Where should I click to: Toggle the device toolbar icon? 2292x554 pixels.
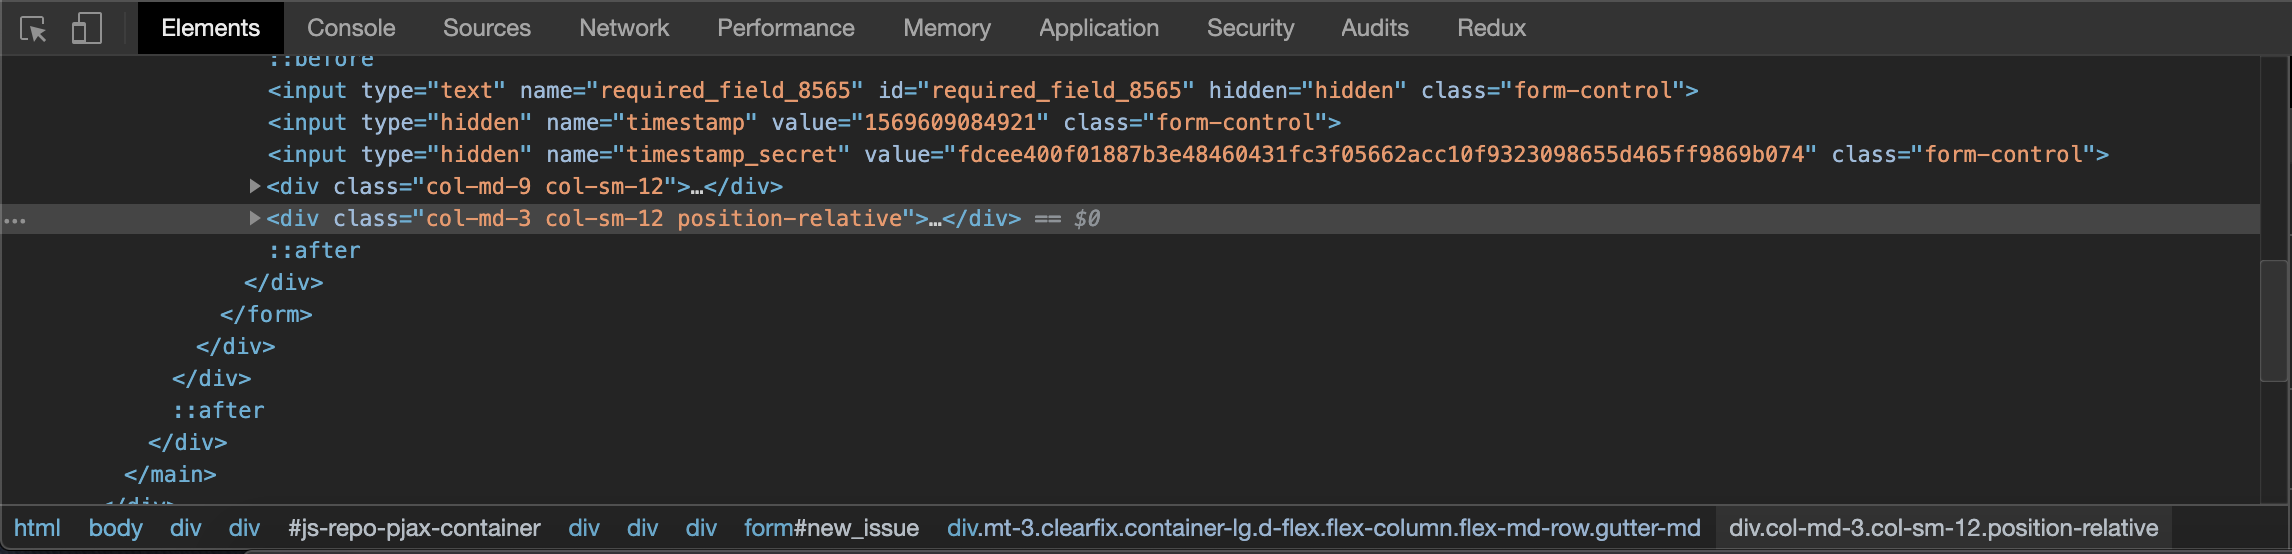[87, 28]
